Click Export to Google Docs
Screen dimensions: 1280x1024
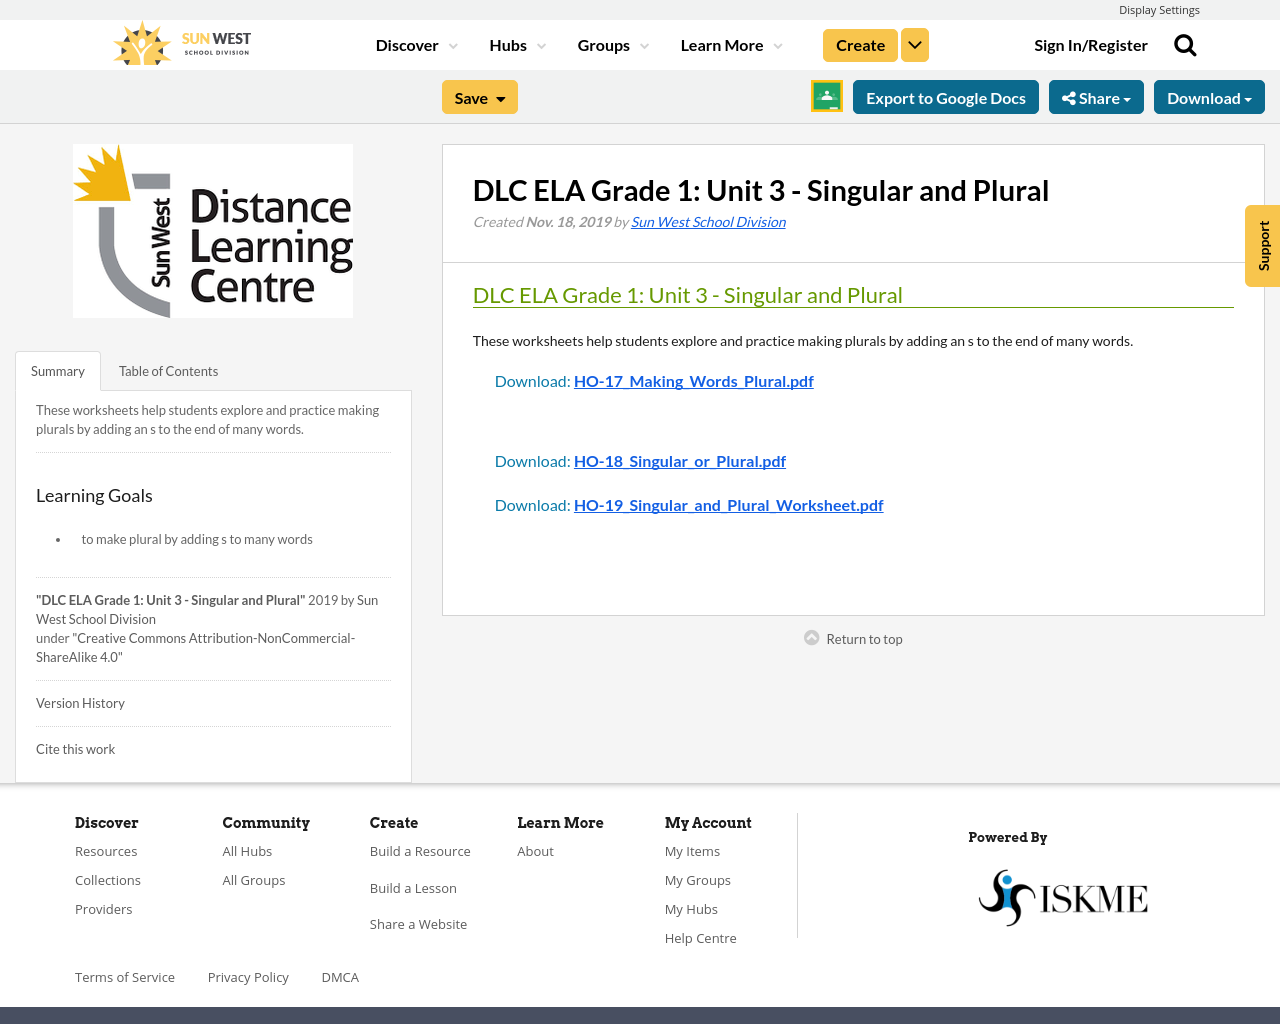point(945,97)
